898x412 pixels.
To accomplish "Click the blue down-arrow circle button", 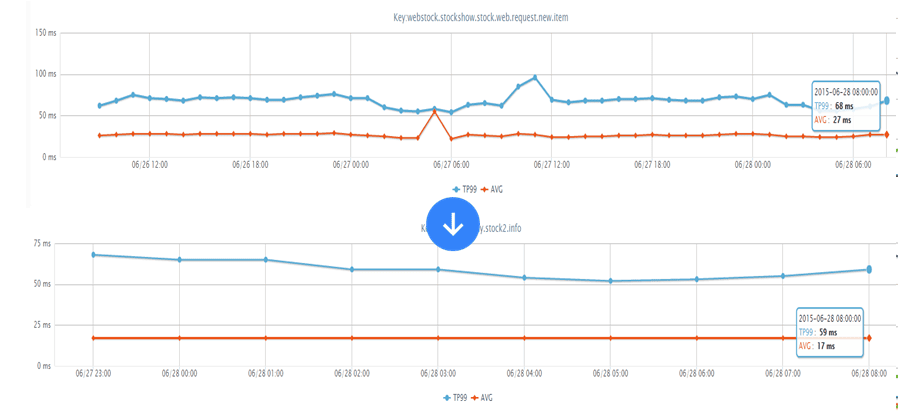I will tap(452, 224).
